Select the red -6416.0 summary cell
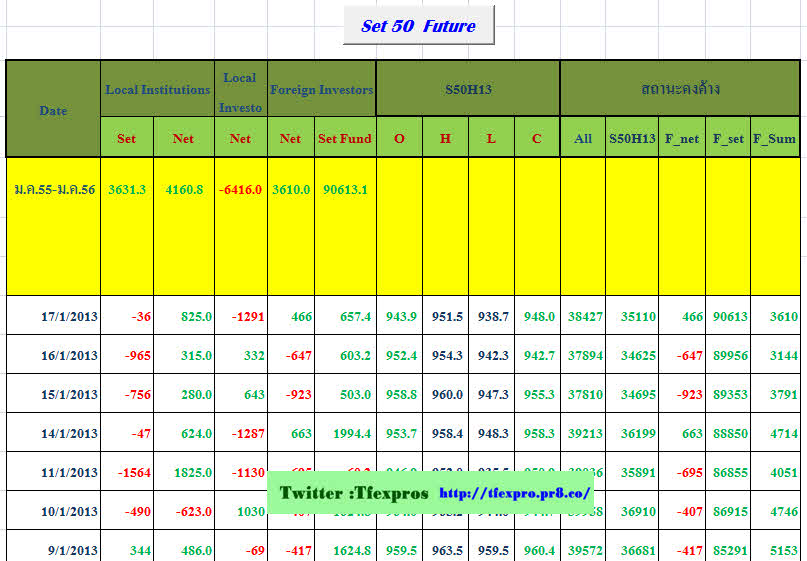807x561 pixels. [x=240, y=189]
